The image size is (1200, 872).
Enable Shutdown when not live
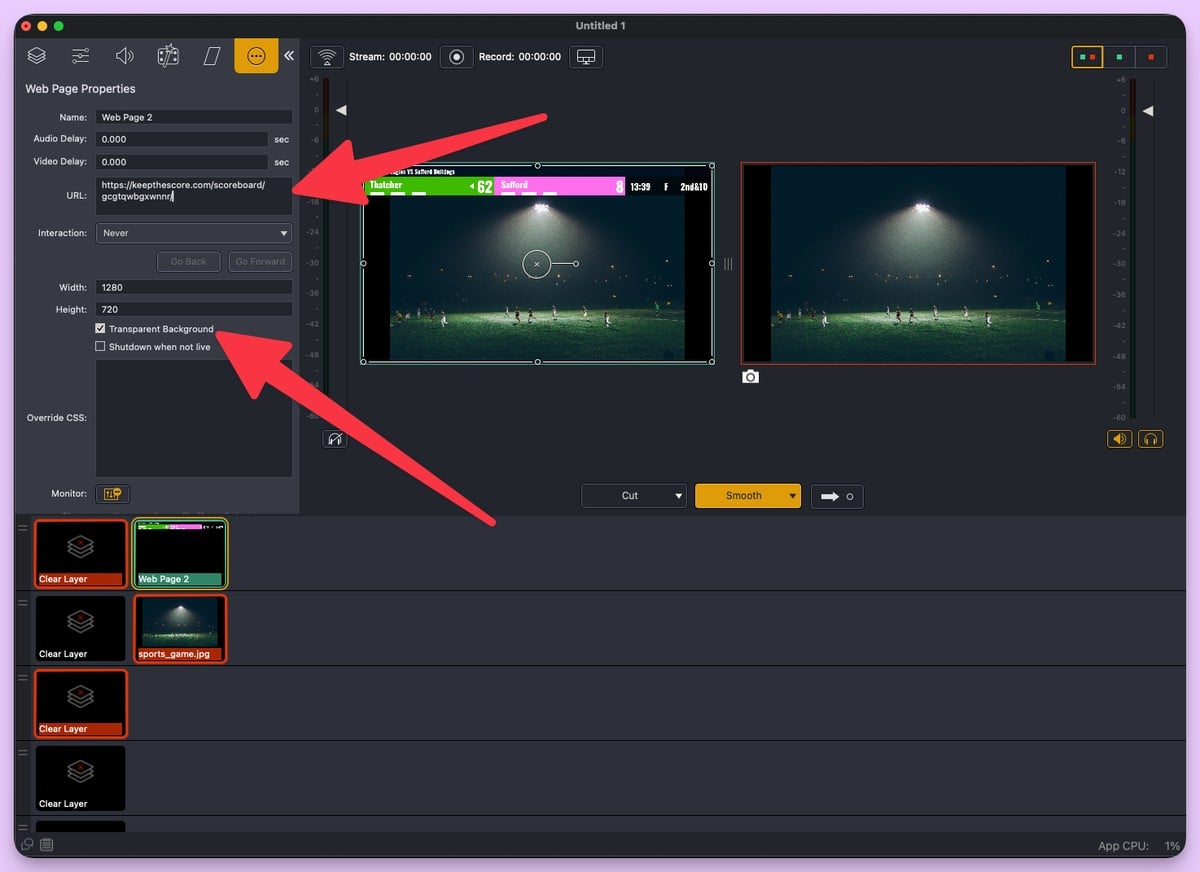[x=101, y=346]
